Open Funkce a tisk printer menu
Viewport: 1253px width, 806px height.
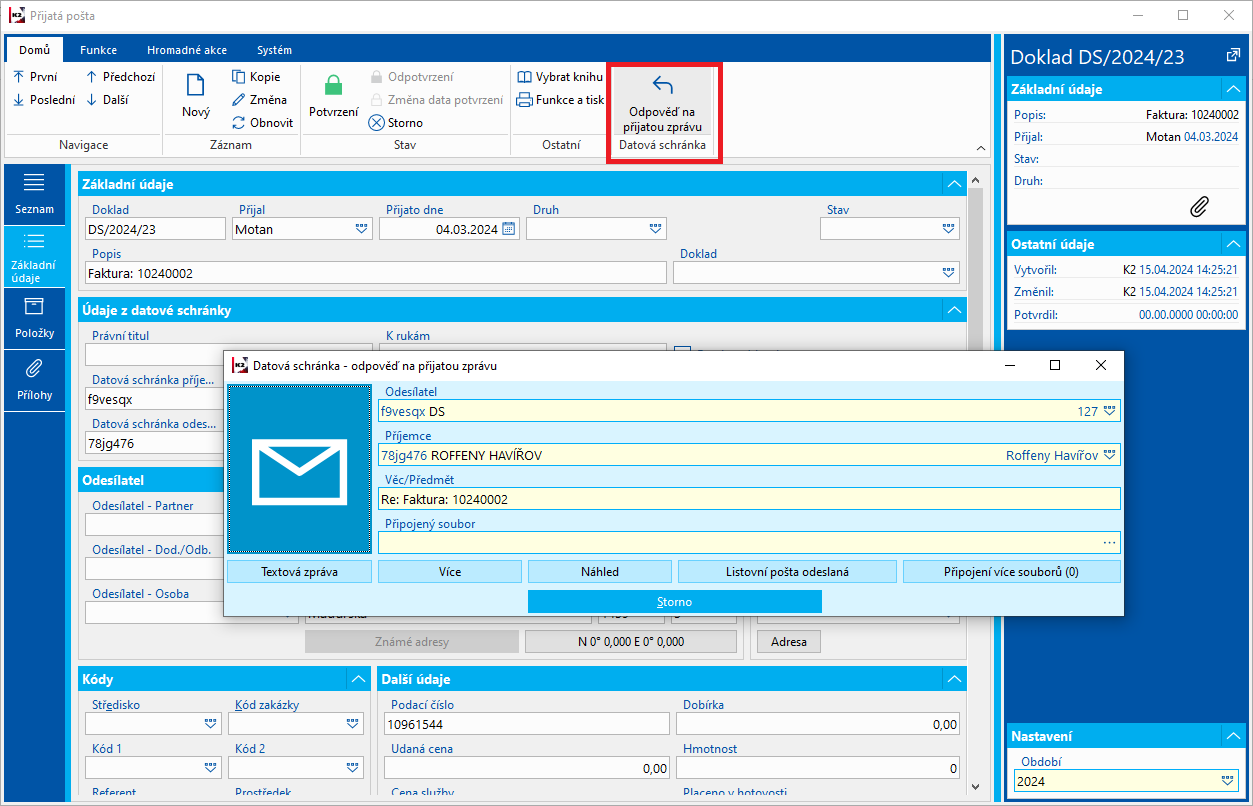[x=560, y=99]
